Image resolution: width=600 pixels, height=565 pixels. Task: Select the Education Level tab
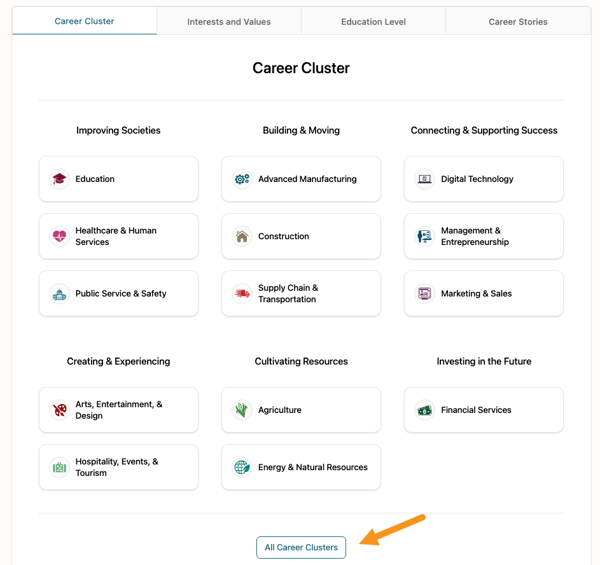click(373, 22)
